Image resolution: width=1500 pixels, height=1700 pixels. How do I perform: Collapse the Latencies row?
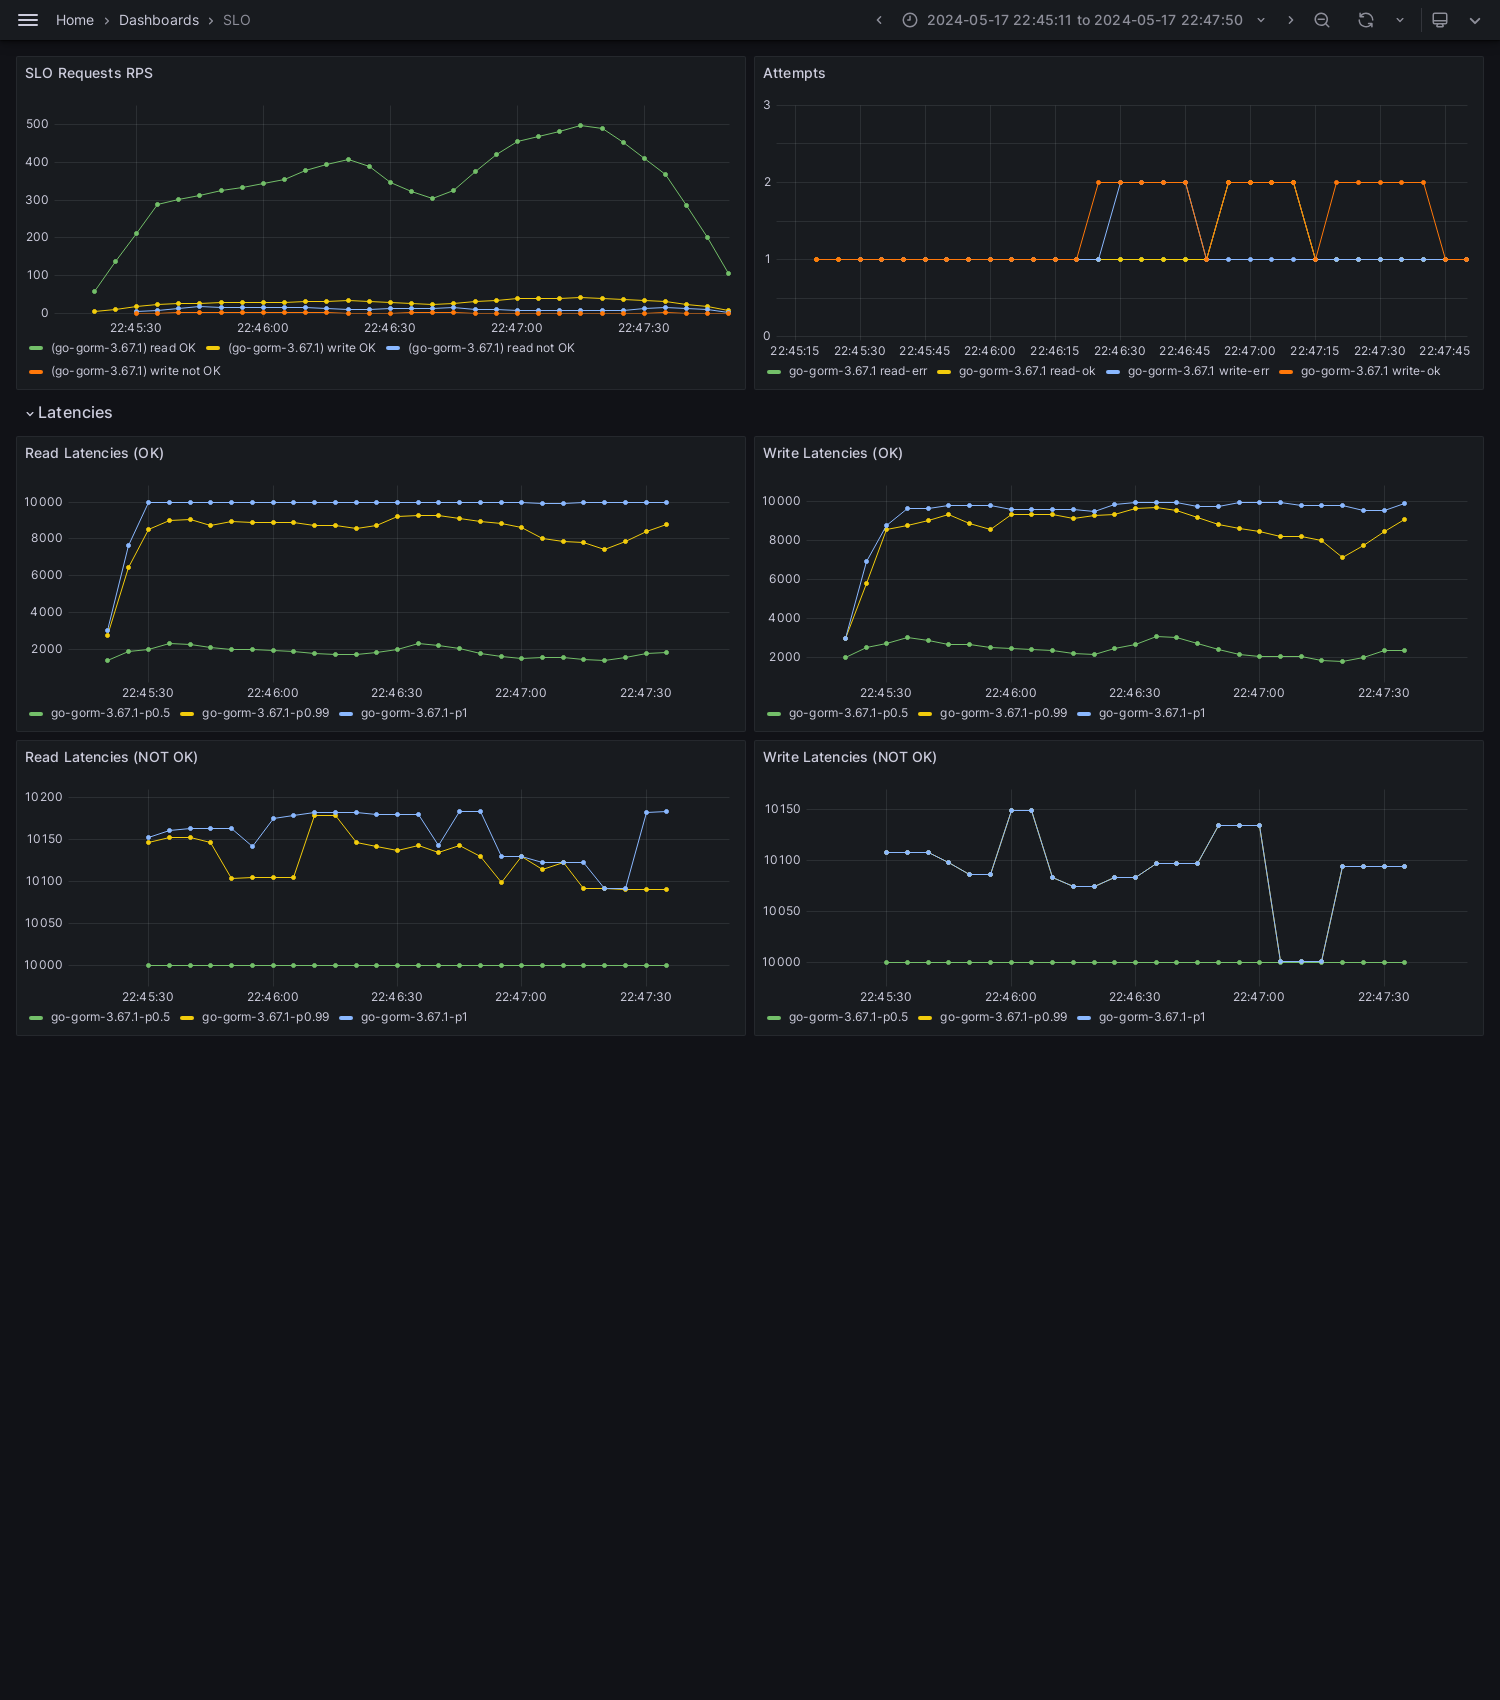point(68,413)
